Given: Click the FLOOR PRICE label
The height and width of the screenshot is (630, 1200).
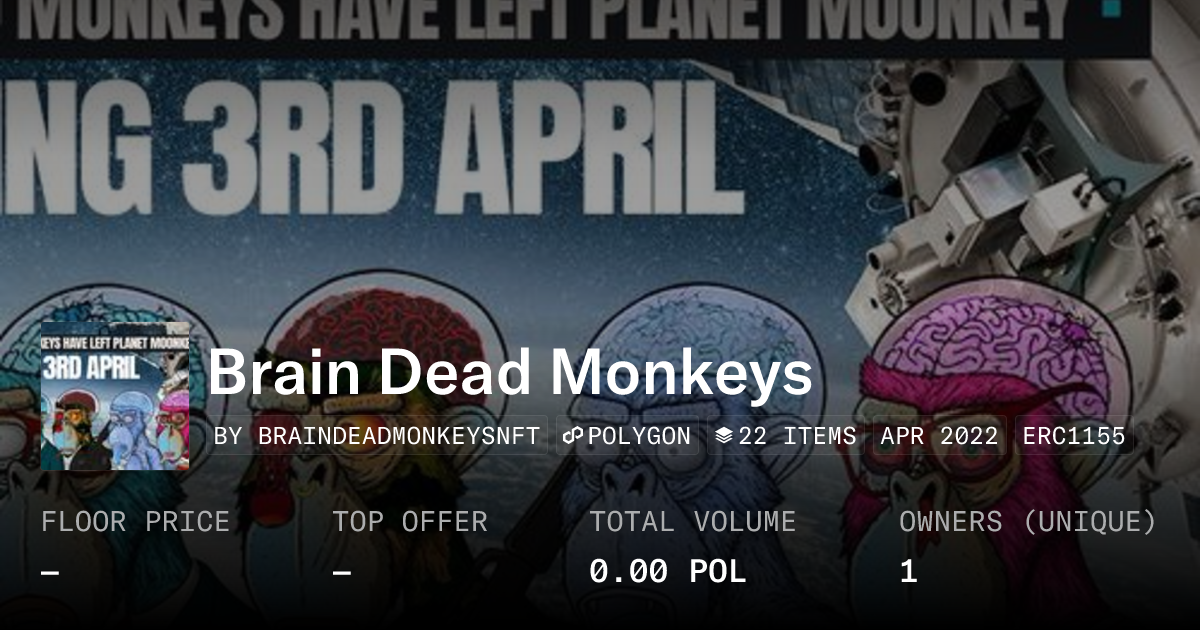Looking at the screenshot, I should coord(135,522).
